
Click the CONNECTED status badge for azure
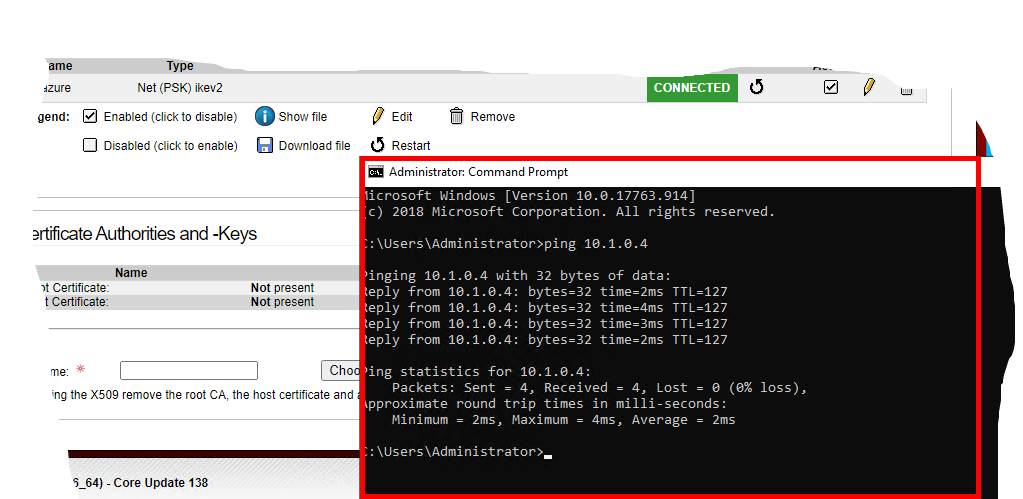pos(692,88)
